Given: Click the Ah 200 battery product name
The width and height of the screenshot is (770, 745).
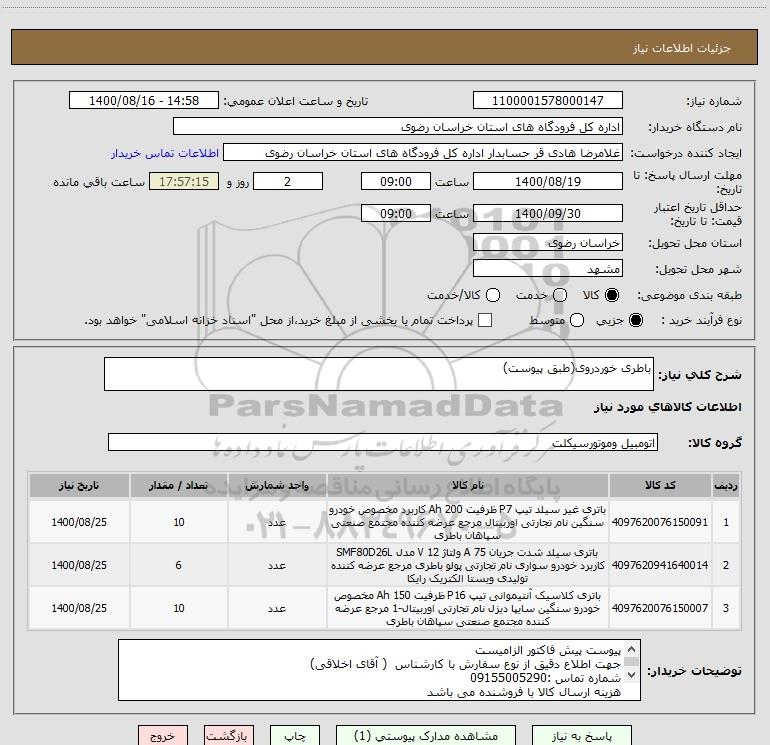Looking at the screenshot, I should (468, 522).
